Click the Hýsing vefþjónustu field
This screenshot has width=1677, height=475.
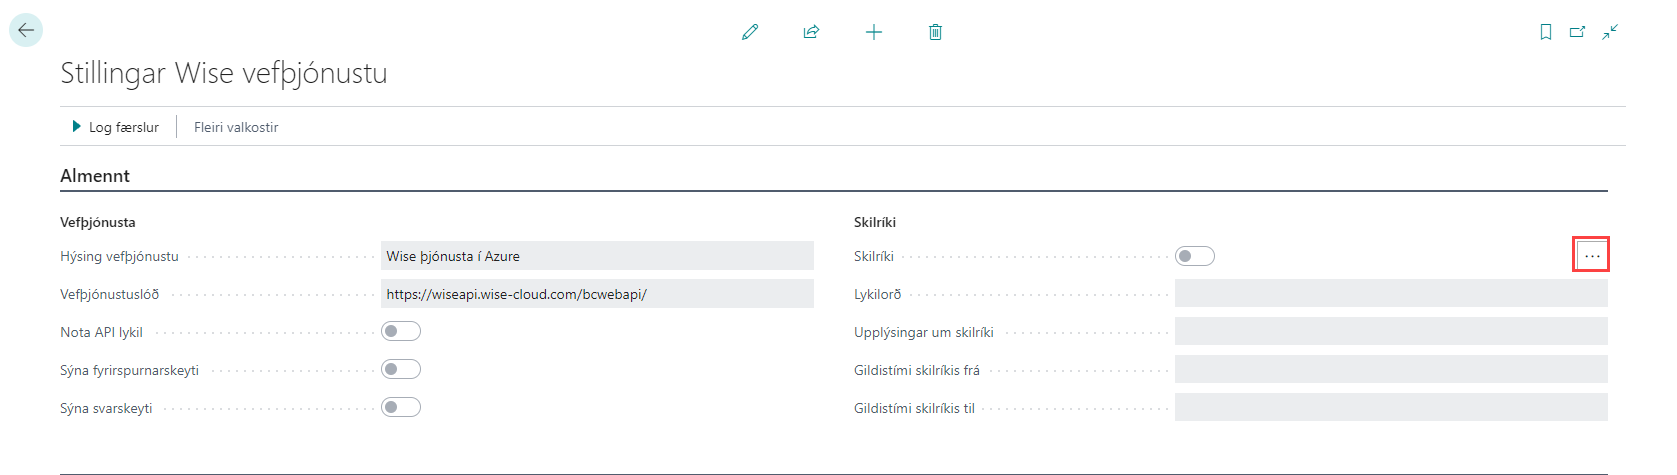[596, 256]
